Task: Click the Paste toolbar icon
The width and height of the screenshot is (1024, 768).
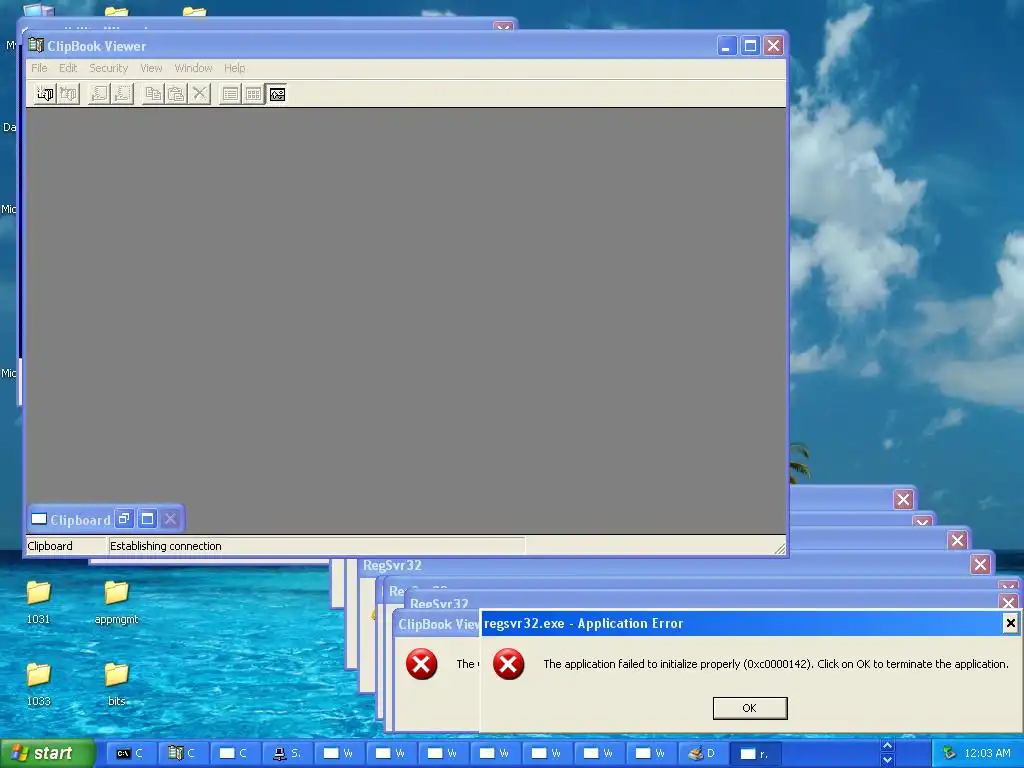Action: coord(176,94)
